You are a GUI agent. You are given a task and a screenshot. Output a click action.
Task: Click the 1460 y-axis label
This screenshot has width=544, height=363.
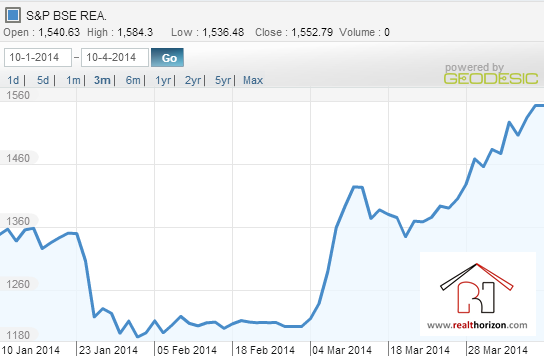coord(18,158)
